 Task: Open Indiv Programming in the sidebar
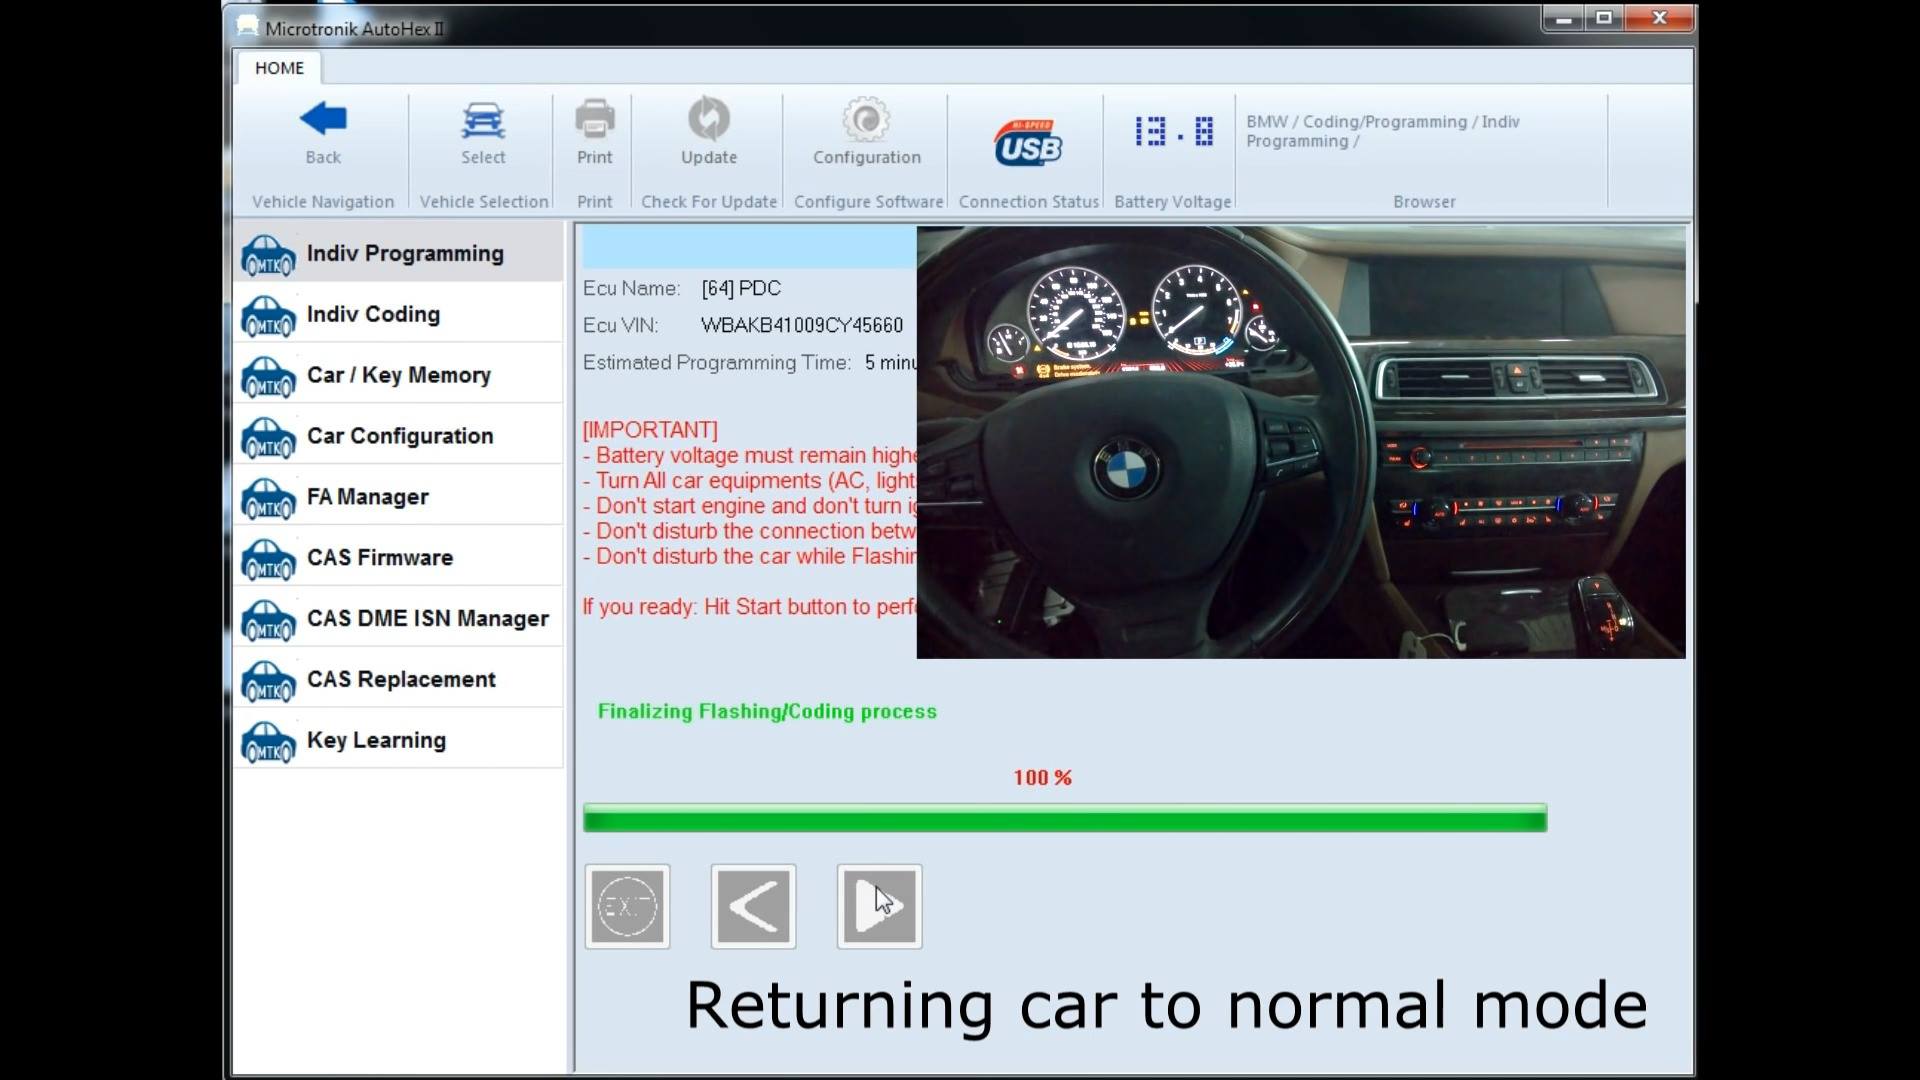(x=398, y=253)
